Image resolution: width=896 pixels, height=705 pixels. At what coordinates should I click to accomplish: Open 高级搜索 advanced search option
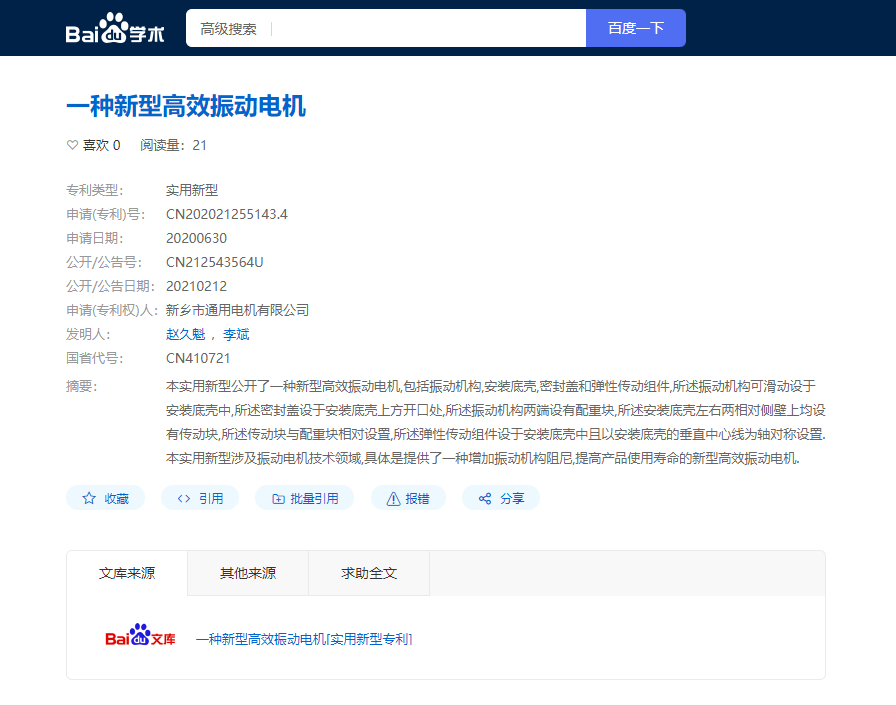pos(228,29)
